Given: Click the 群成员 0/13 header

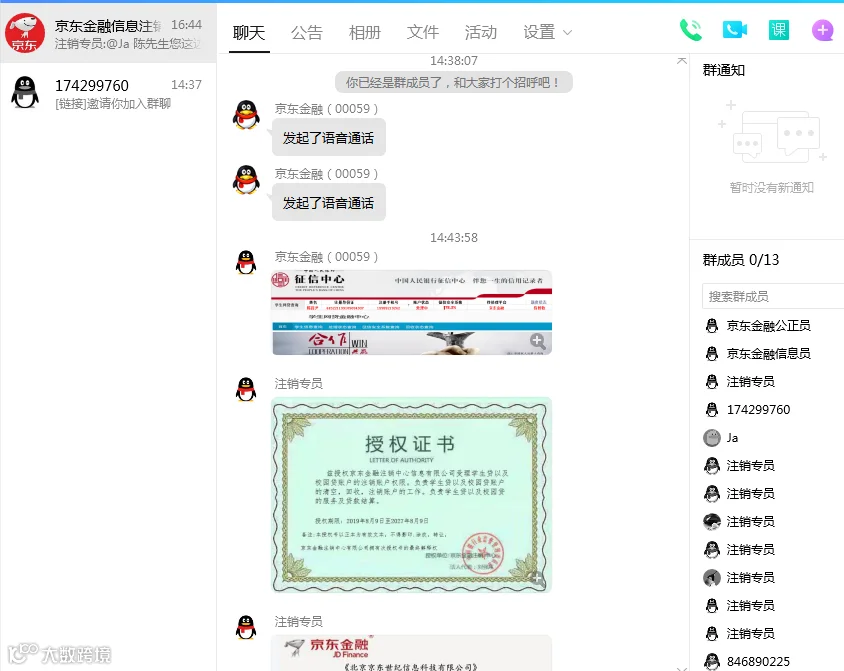Looking at the screenshot, I should click(741, 260).
